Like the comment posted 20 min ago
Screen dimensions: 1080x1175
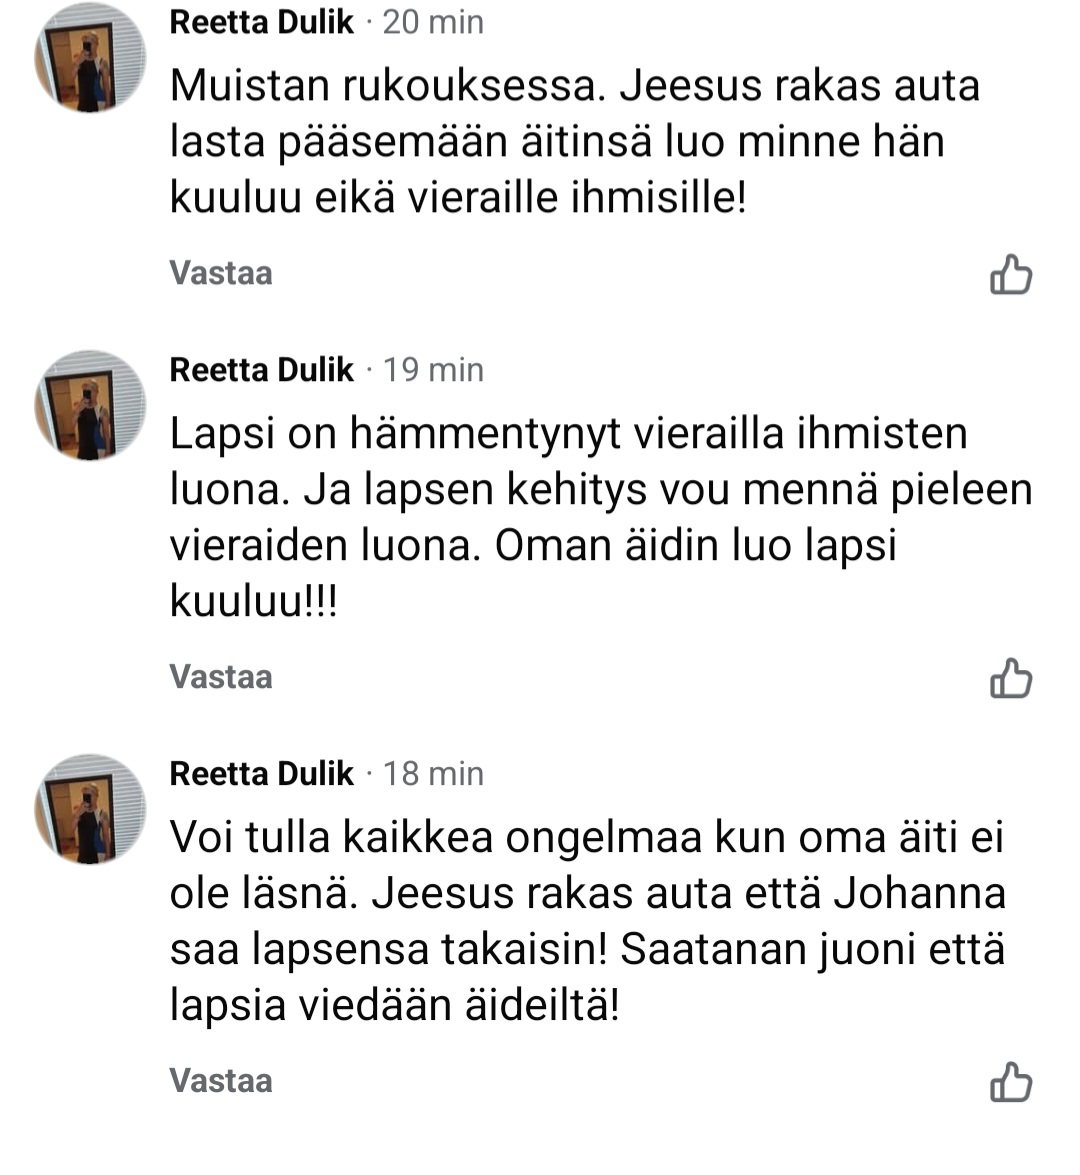point(1010,275)
